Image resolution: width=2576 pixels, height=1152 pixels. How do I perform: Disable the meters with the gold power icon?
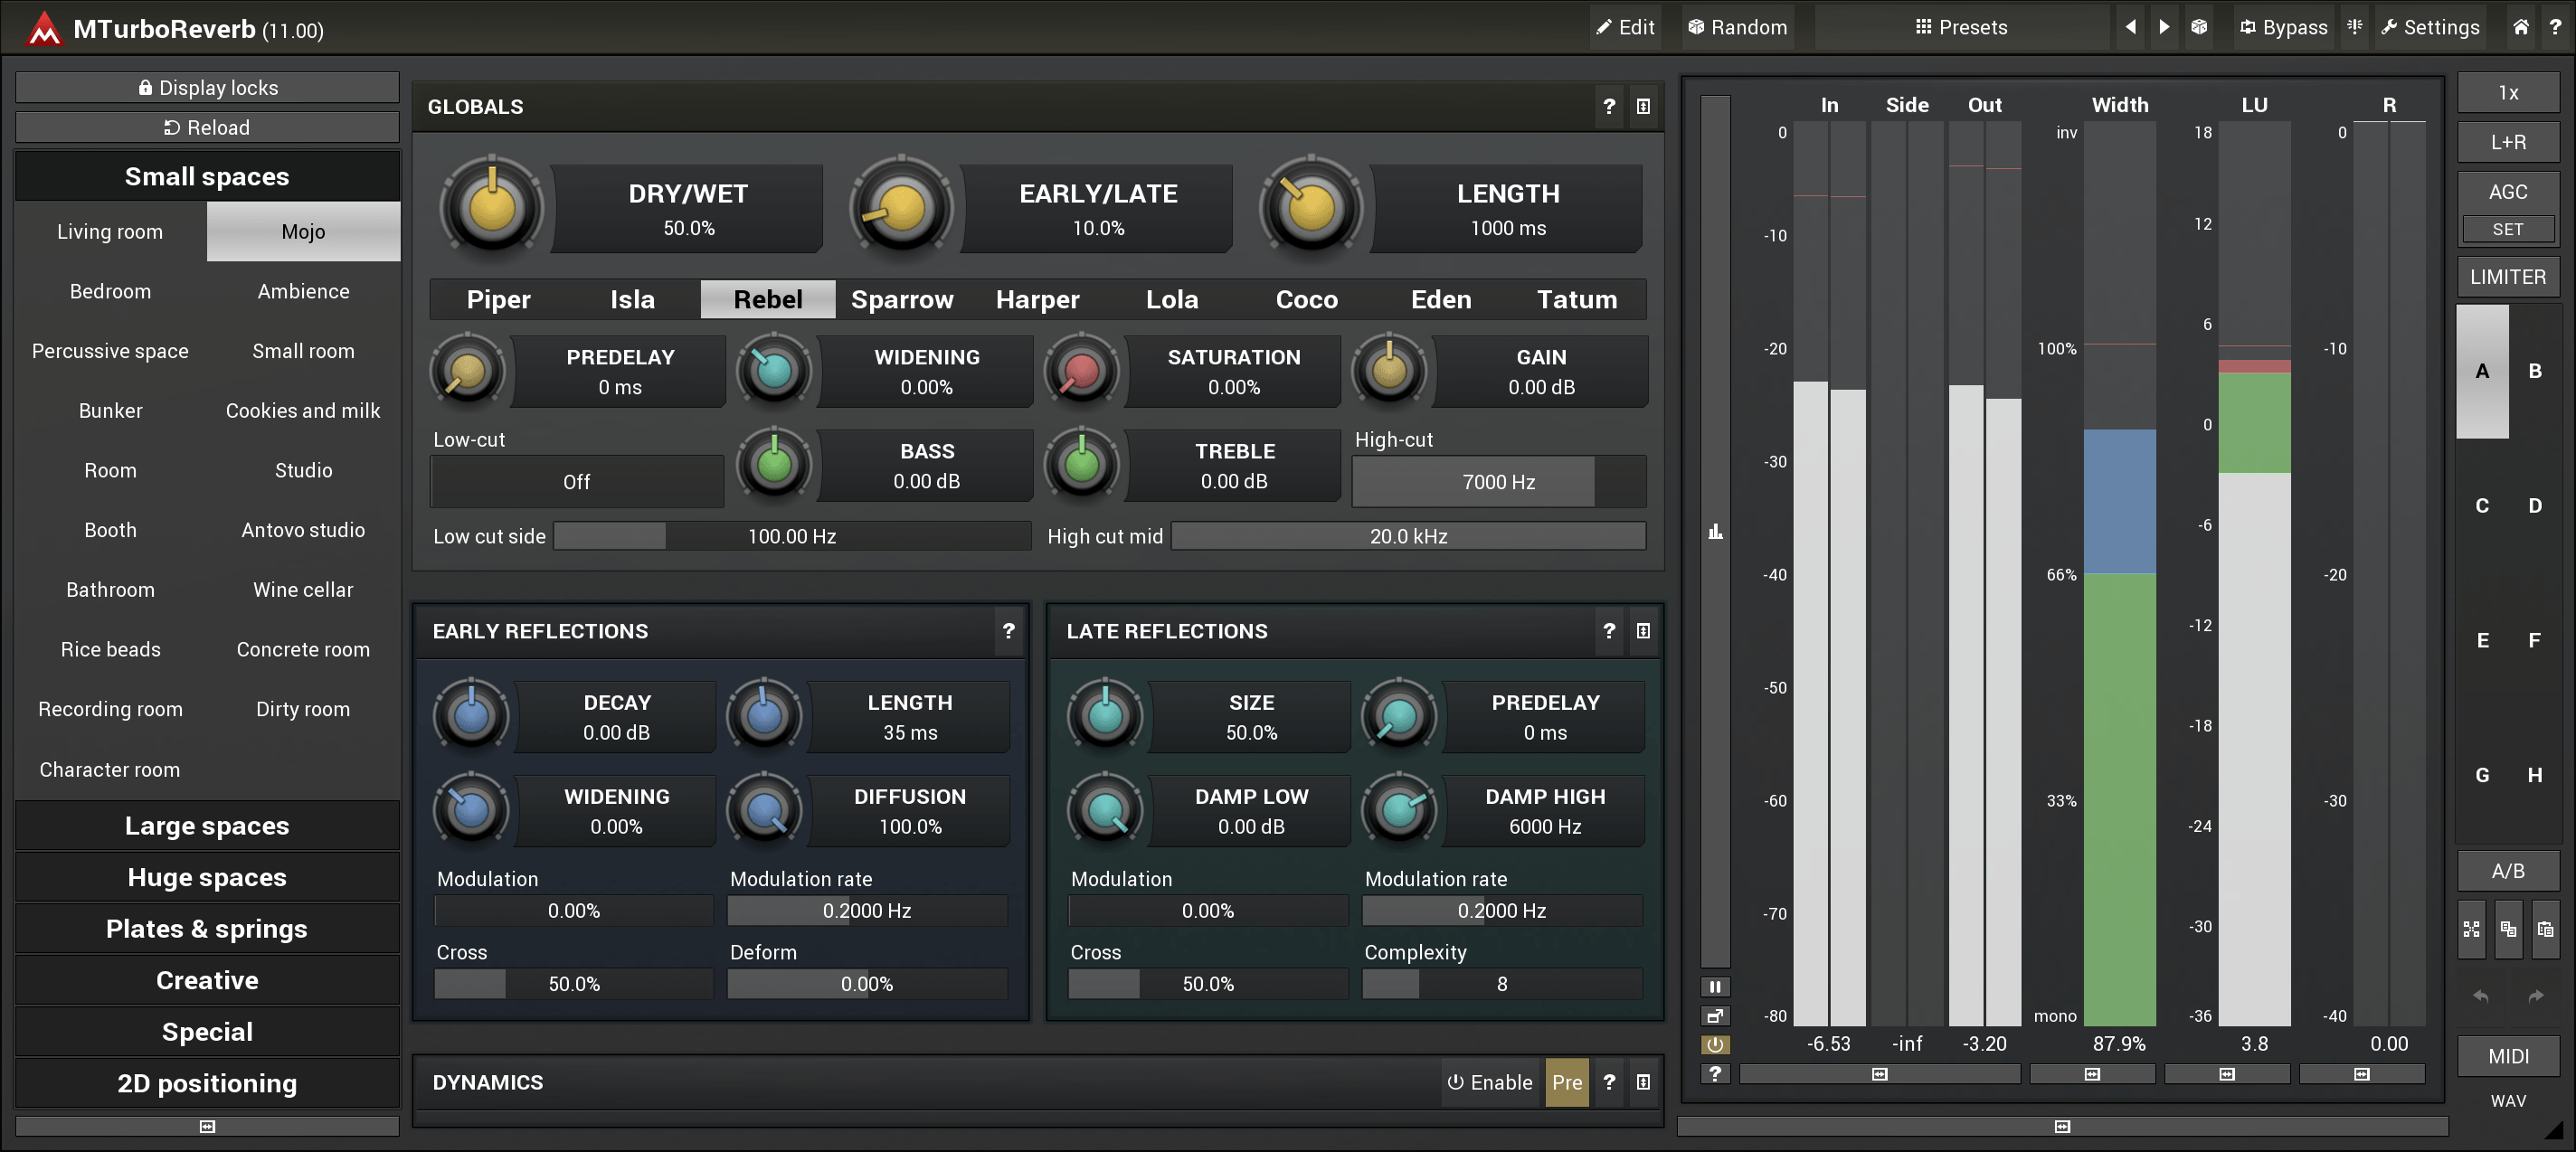click(x=1715, y=1045)
